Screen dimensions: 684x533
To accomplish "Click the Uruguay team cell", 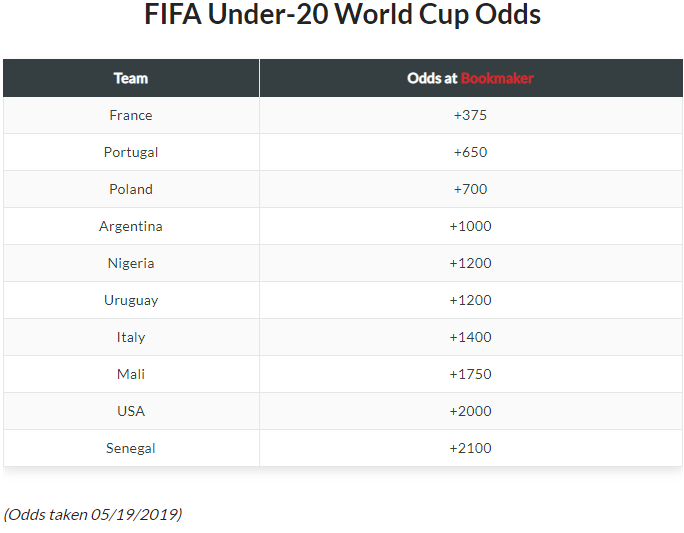I will click(131, 301).
